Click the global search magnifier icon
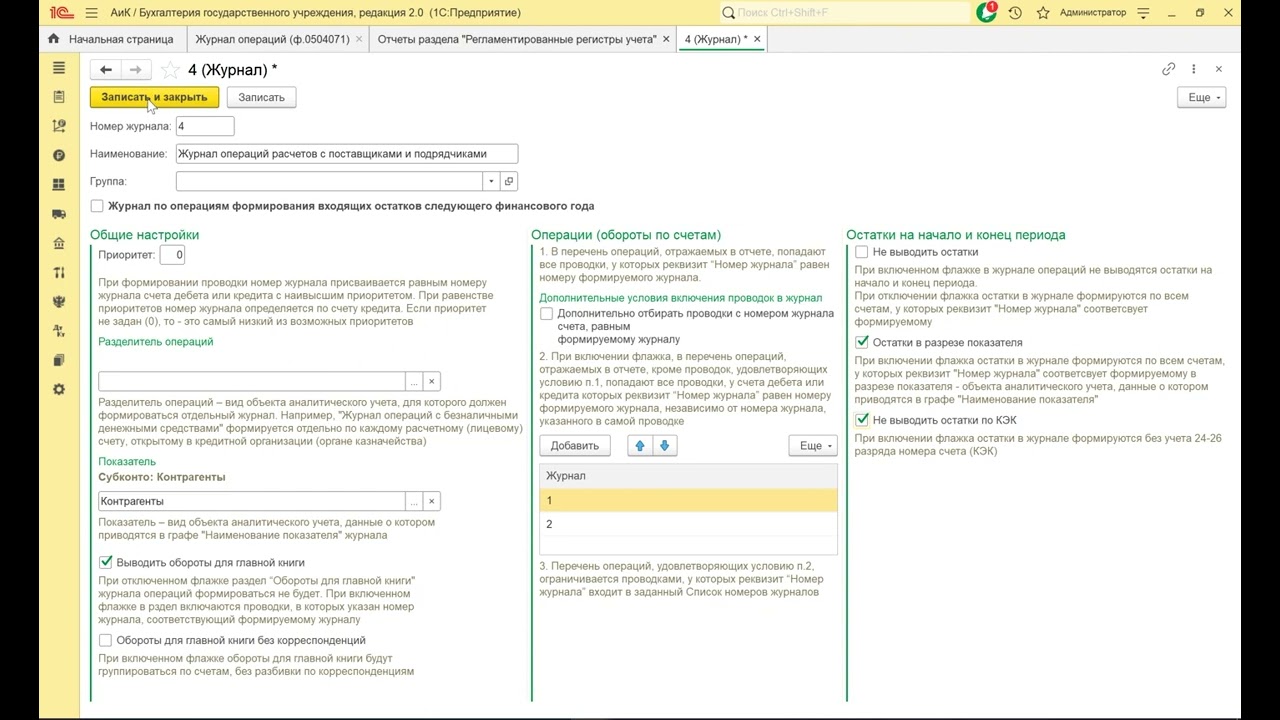 click(x=729, y=13)
